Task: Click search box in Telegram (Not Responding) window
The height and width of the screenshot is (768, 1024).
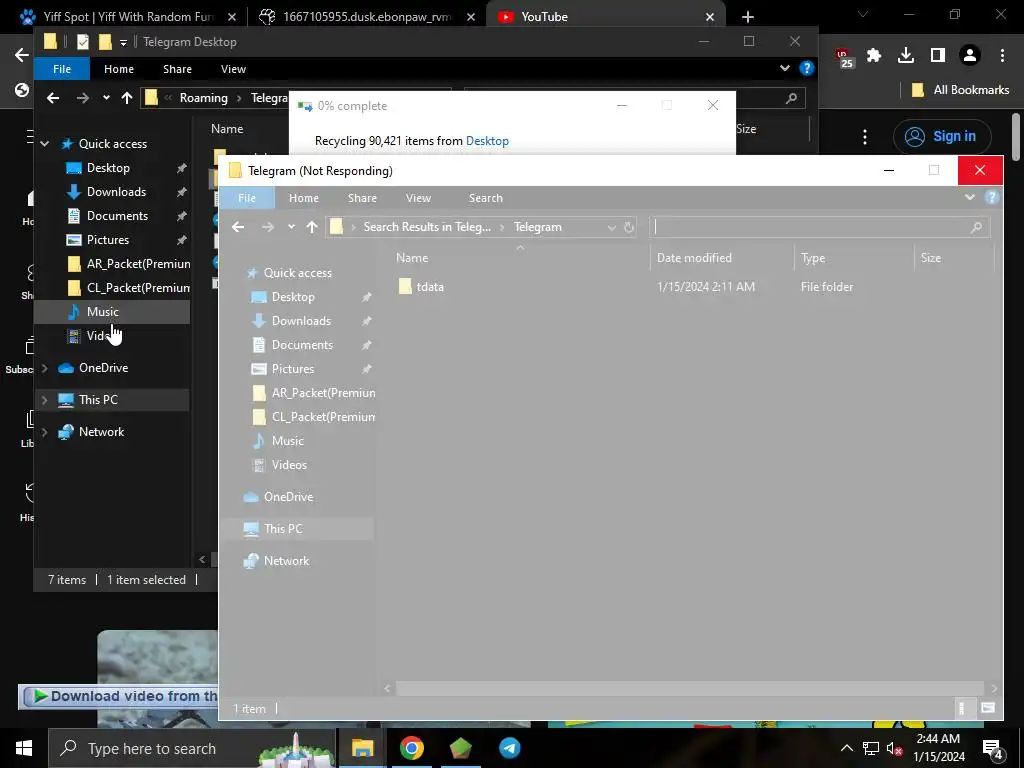Action: [820, 227]
